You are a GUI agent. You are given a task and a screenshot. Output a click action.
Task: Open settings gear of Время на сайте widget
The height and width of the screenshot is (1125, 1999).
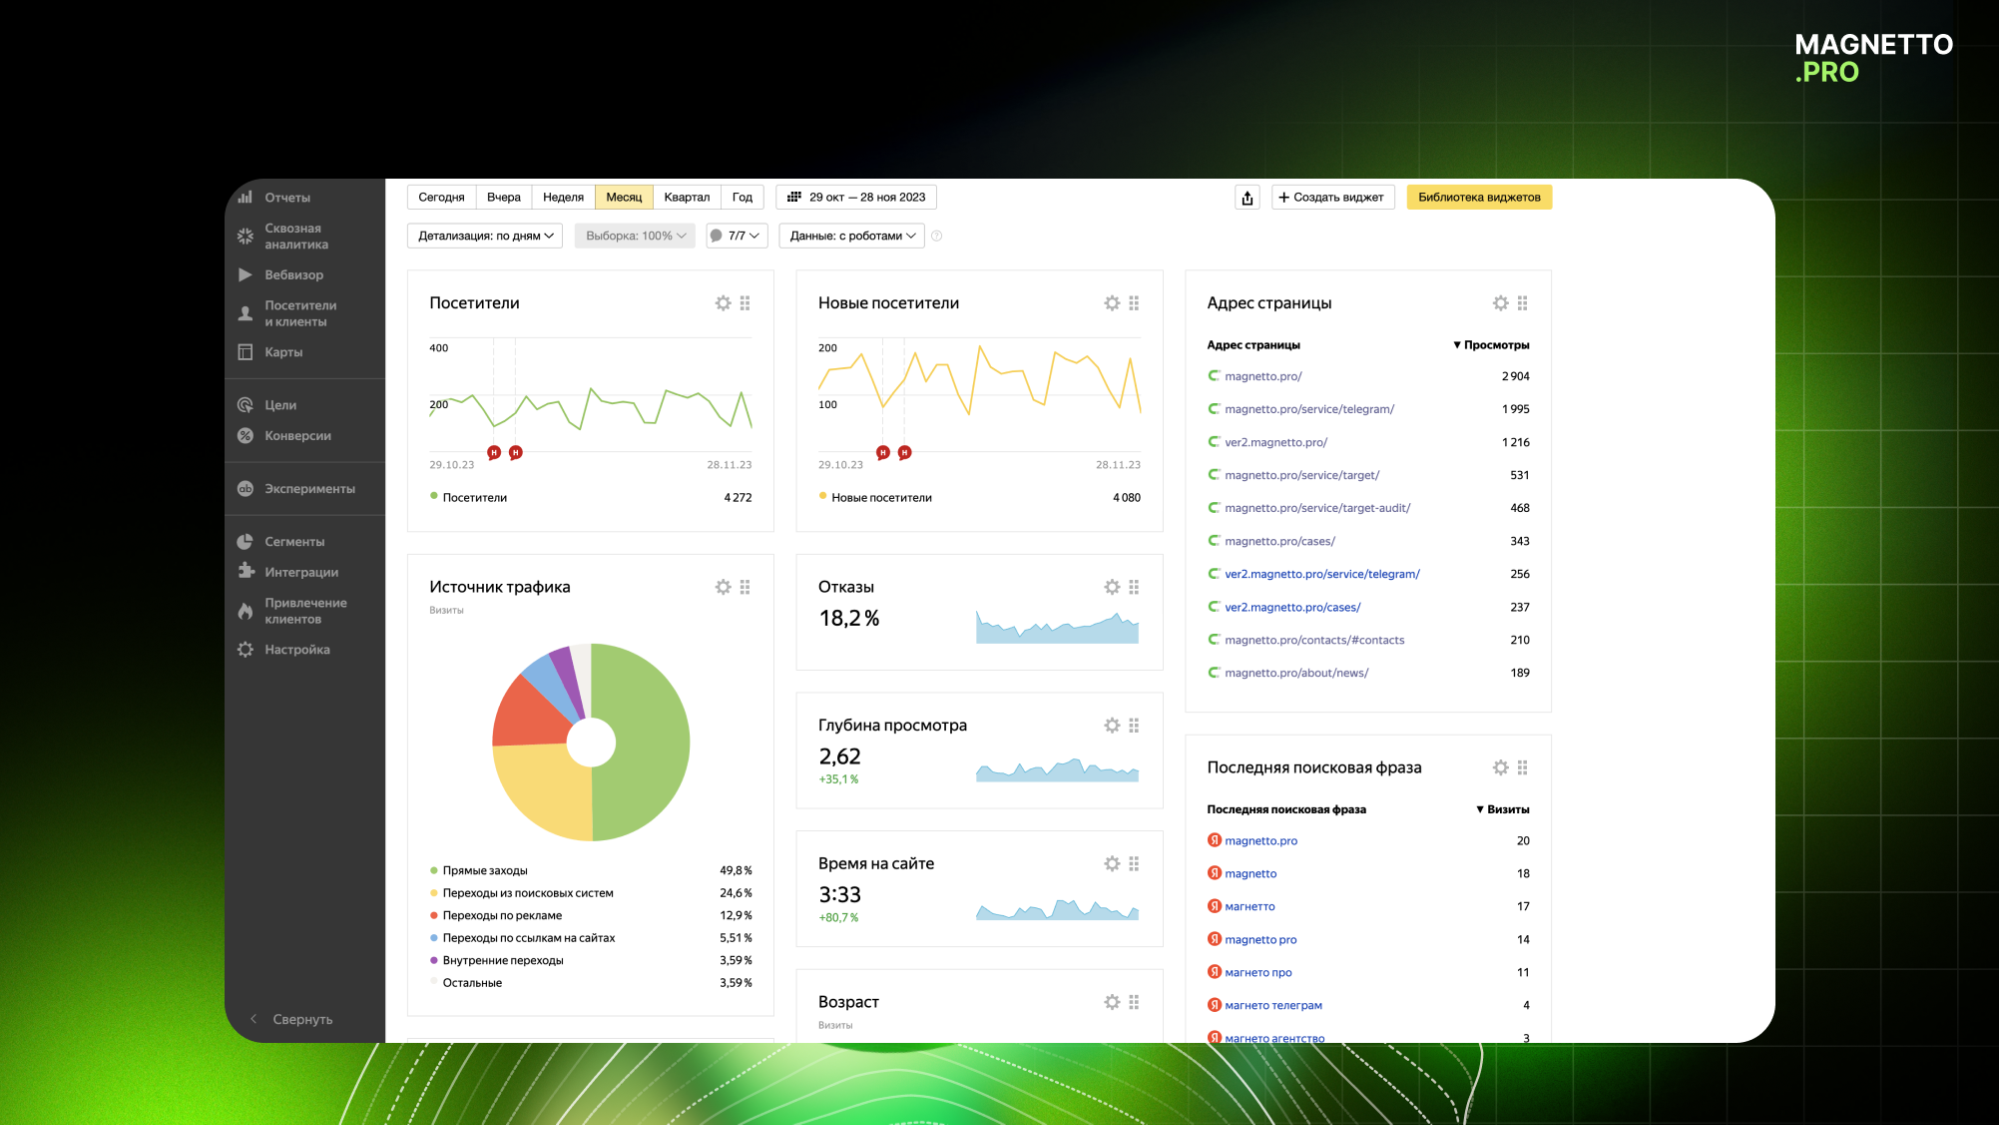(x=1112, y=863)
